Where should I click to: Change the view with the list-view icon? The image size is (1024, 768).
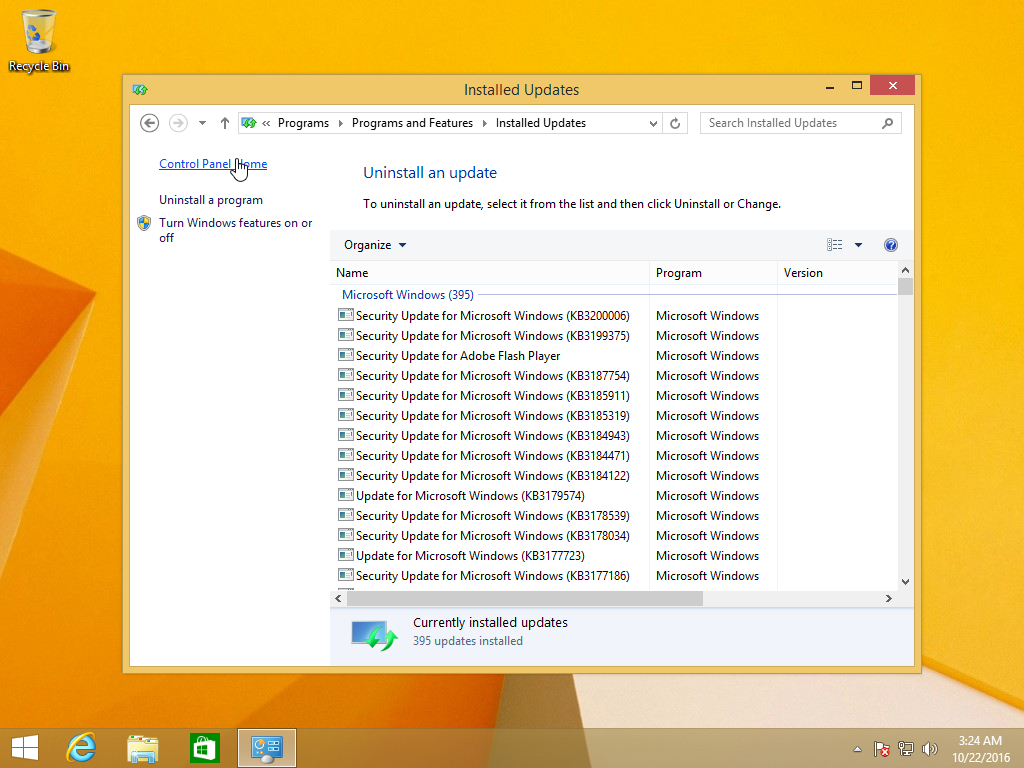(x=834, y=244)
